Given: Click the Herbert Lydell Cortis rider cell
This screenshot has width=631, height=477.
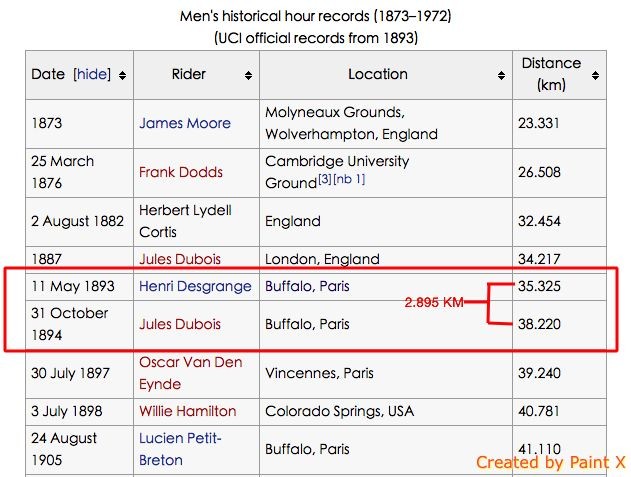Looking at the screenshot, I should 186,221.
